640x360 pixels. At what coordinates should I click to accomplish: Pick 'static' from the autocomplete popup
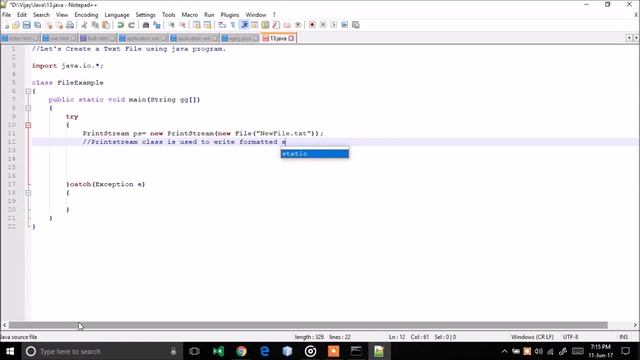315,154
